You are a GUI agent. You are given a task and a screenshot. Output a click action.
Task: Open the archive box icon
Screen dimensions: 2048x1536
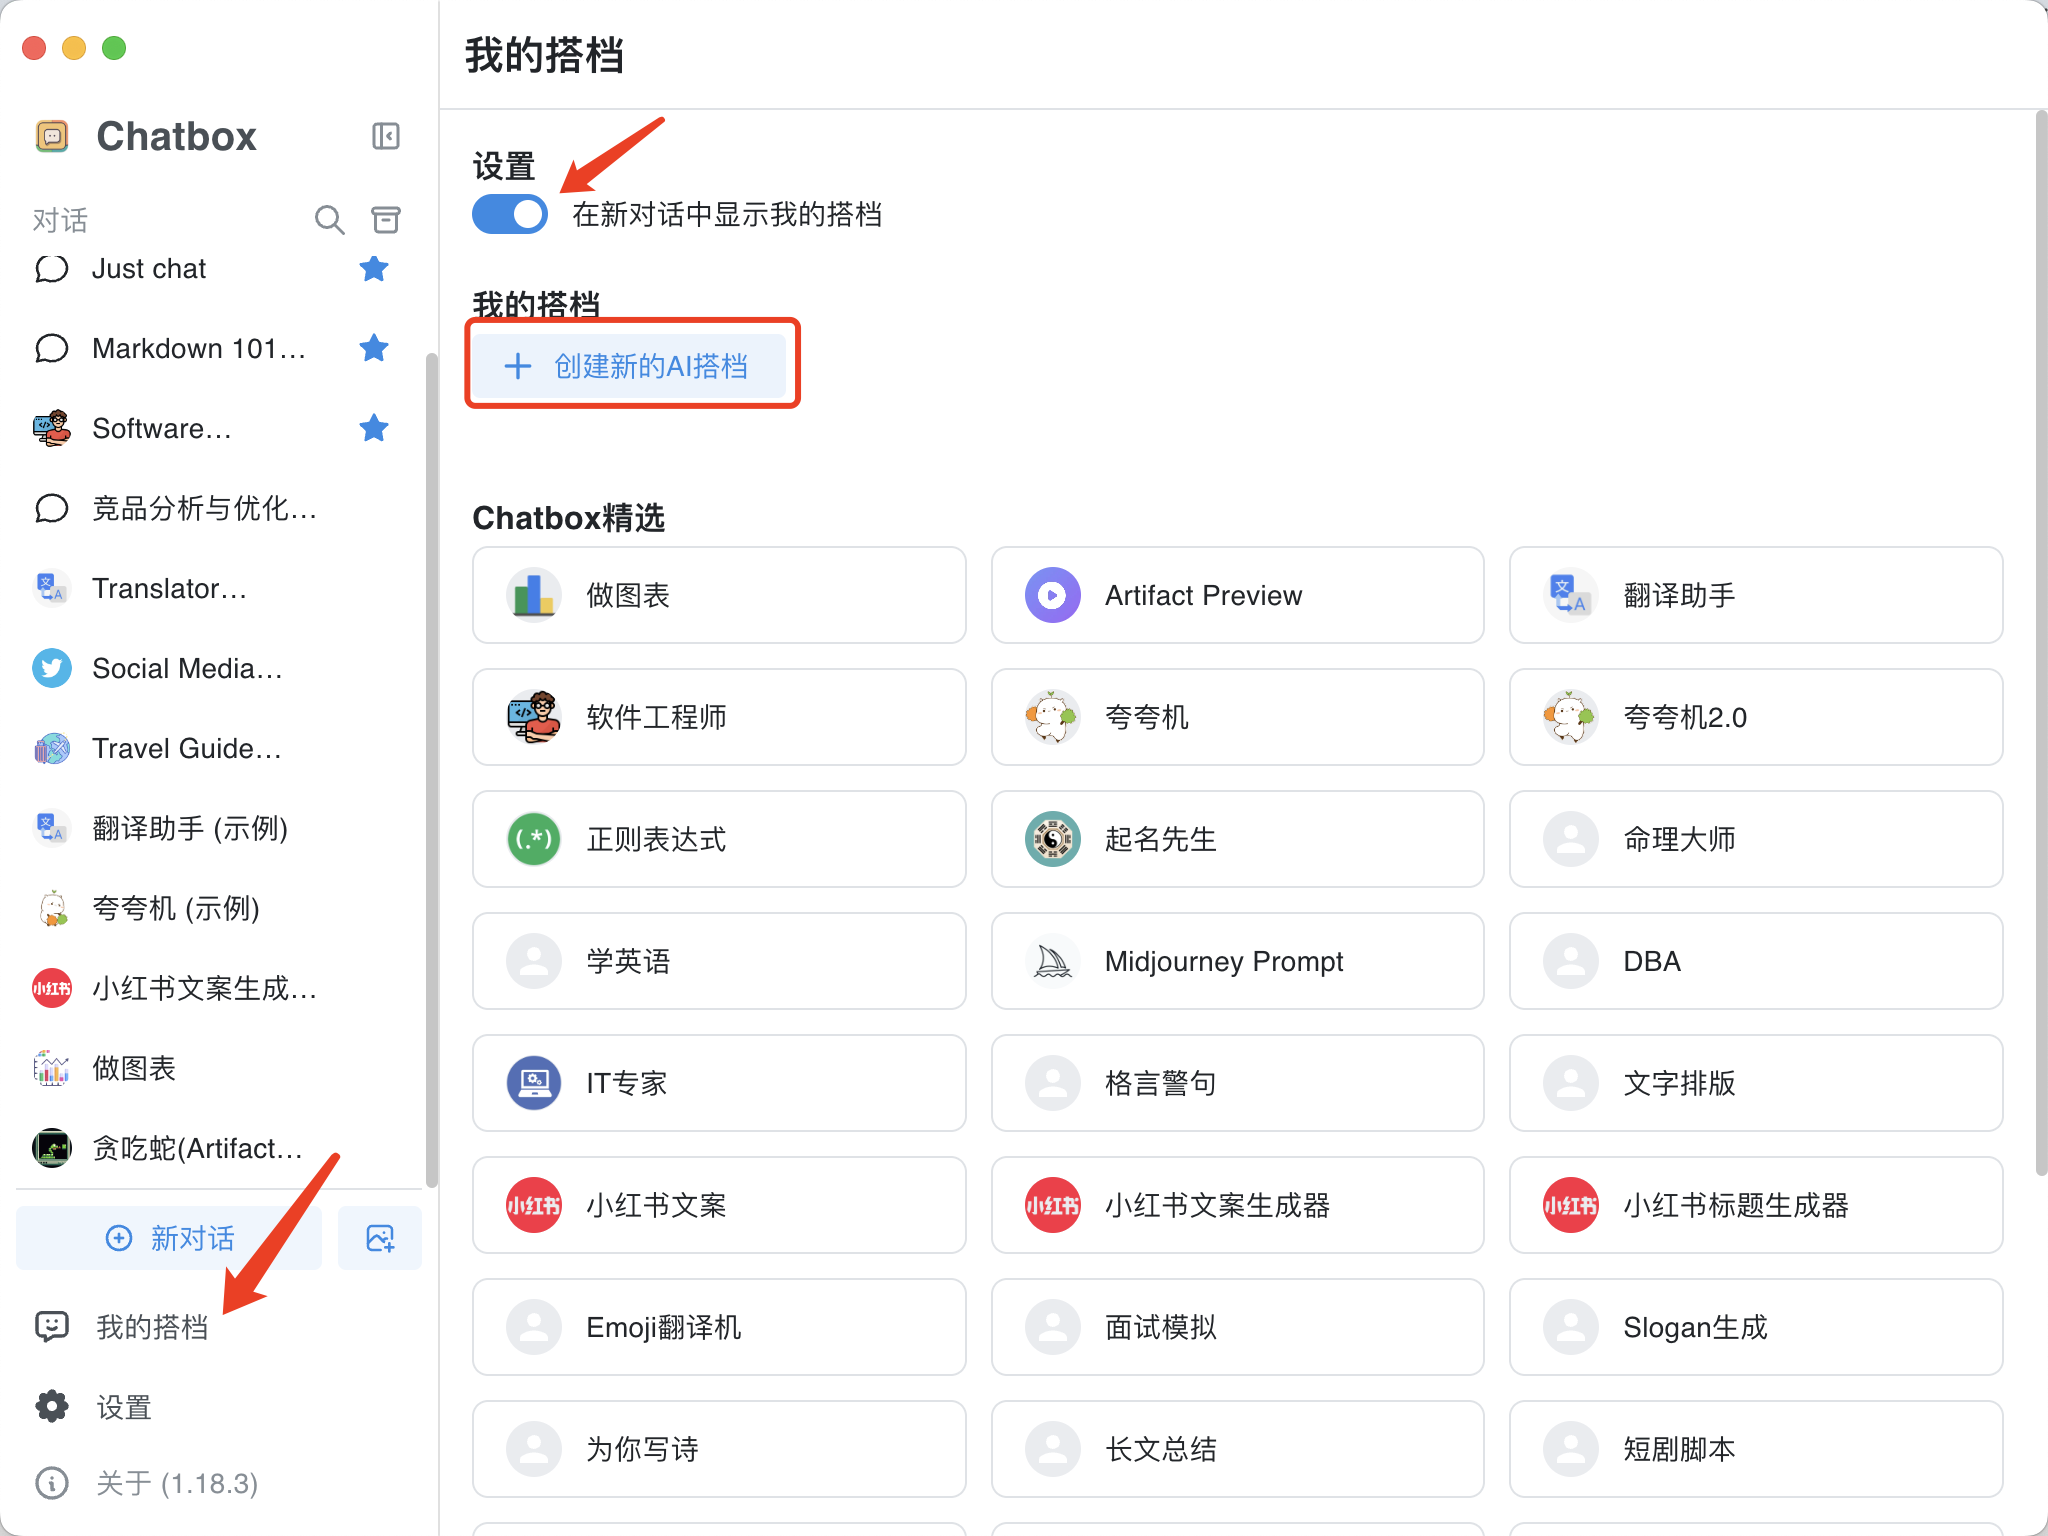pyautogui.click(x=386, y=219)
